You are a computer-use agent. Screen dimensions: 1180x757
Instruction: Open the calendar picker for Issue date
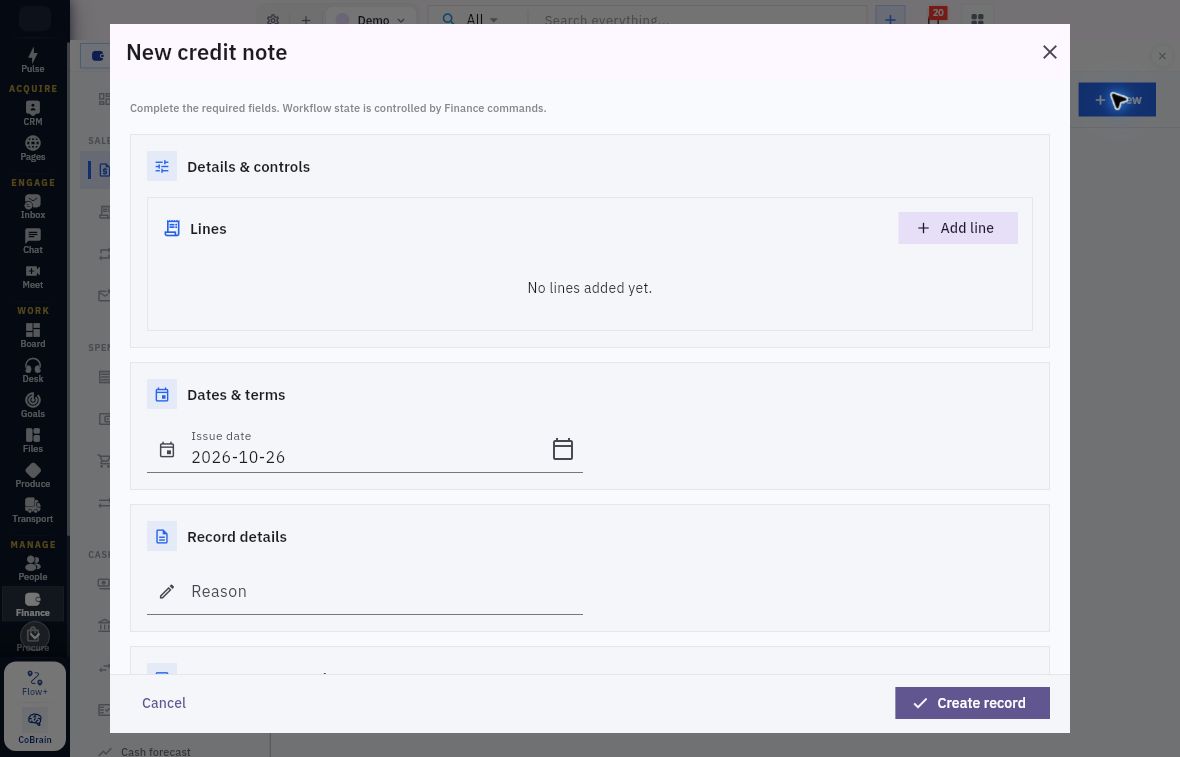click(x=562, y=449)
